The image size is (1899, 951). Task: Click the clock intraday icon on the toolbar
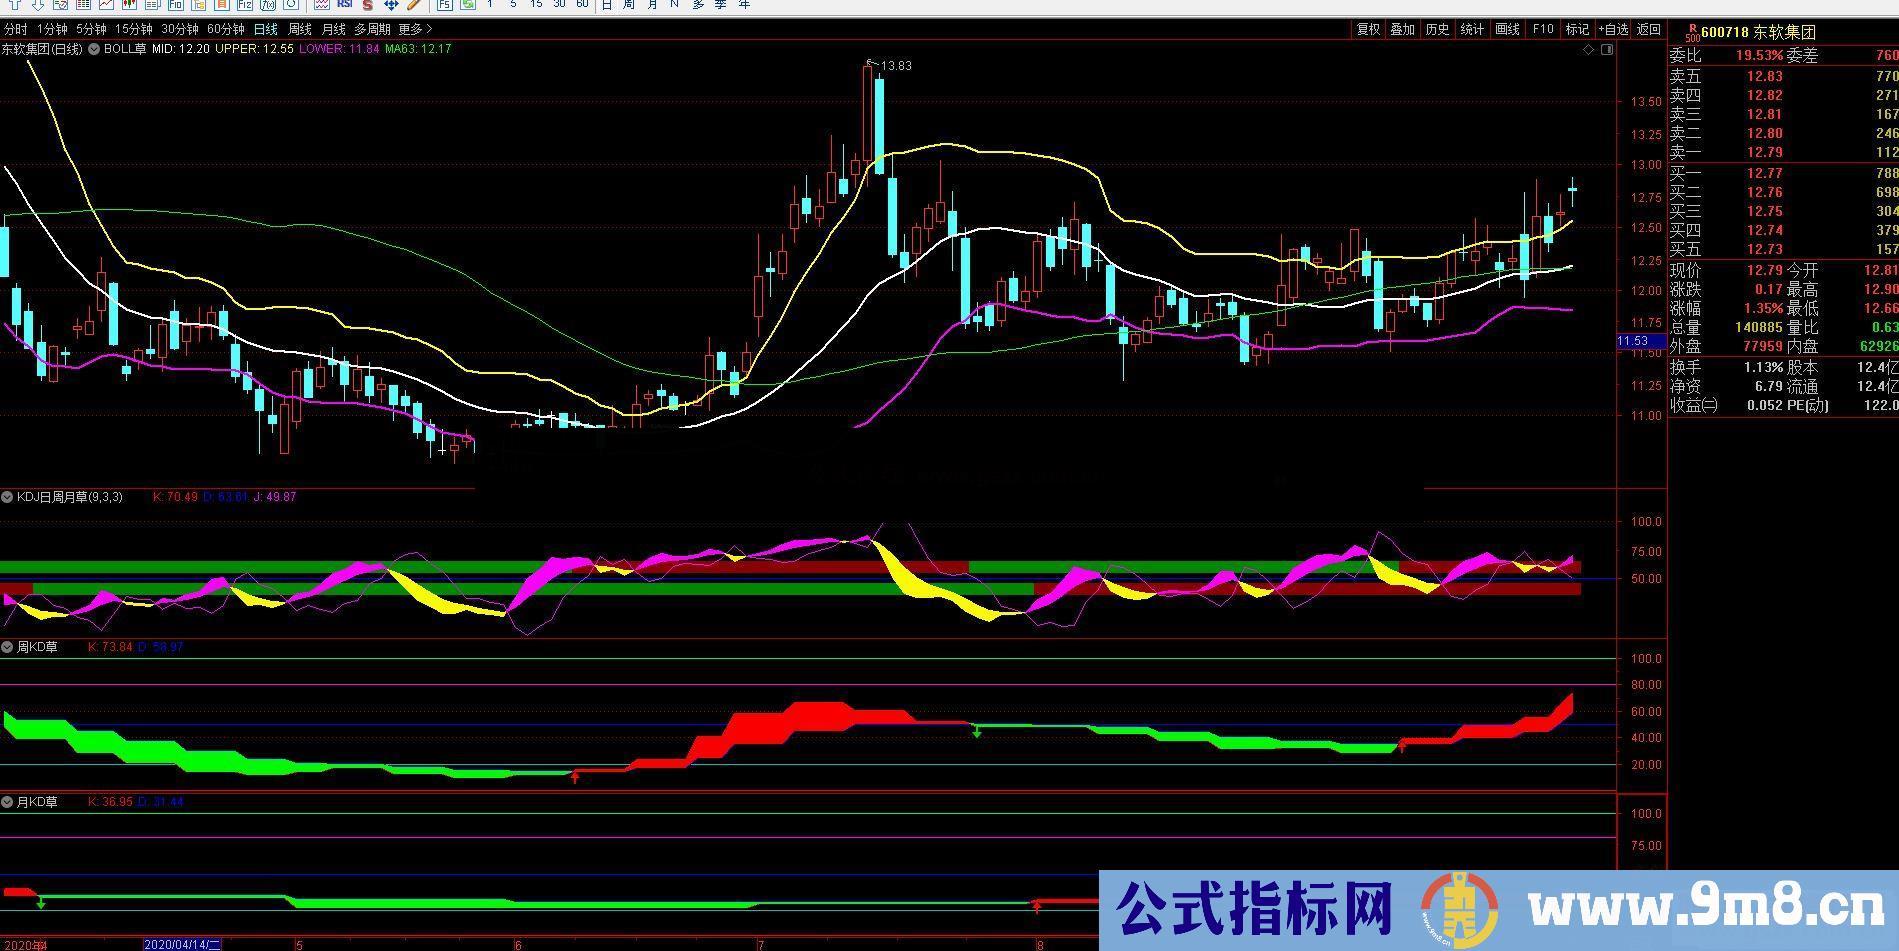pos(291,5)
